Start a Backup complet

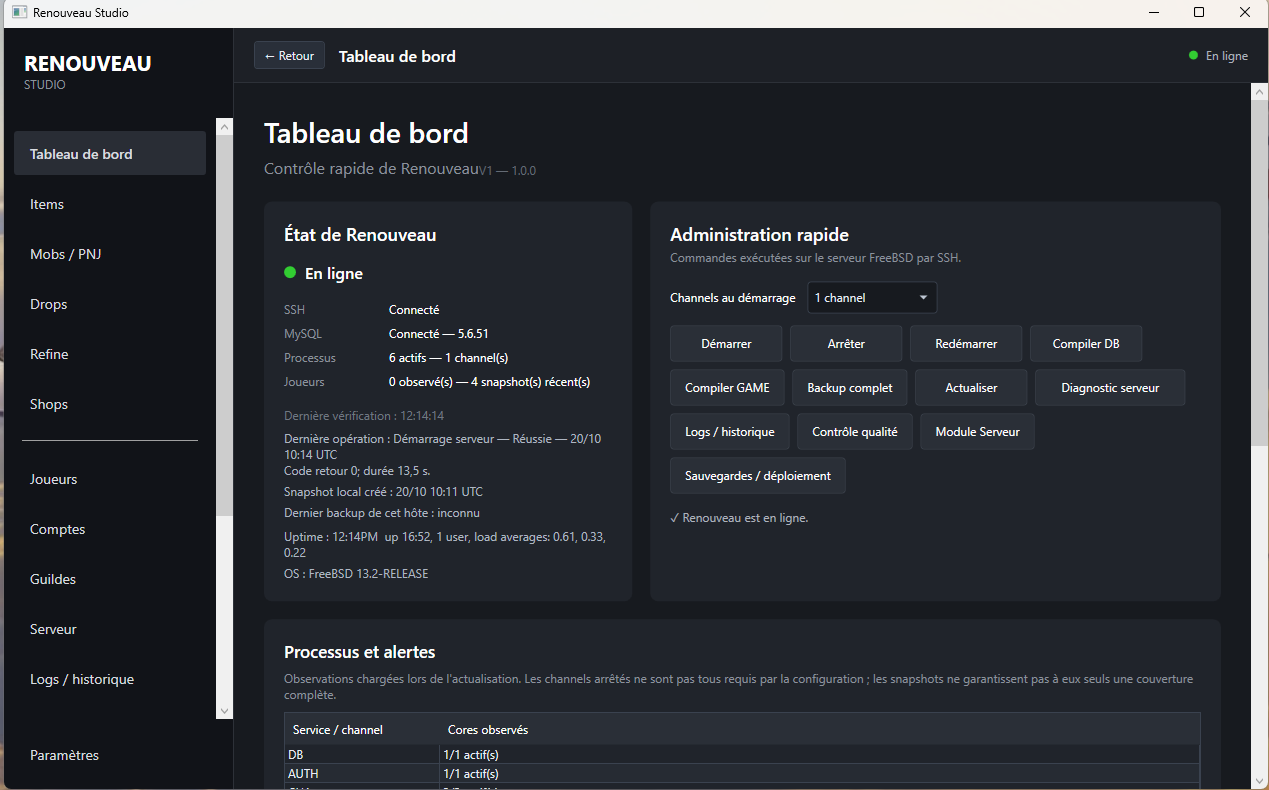(x=850, y=387)
